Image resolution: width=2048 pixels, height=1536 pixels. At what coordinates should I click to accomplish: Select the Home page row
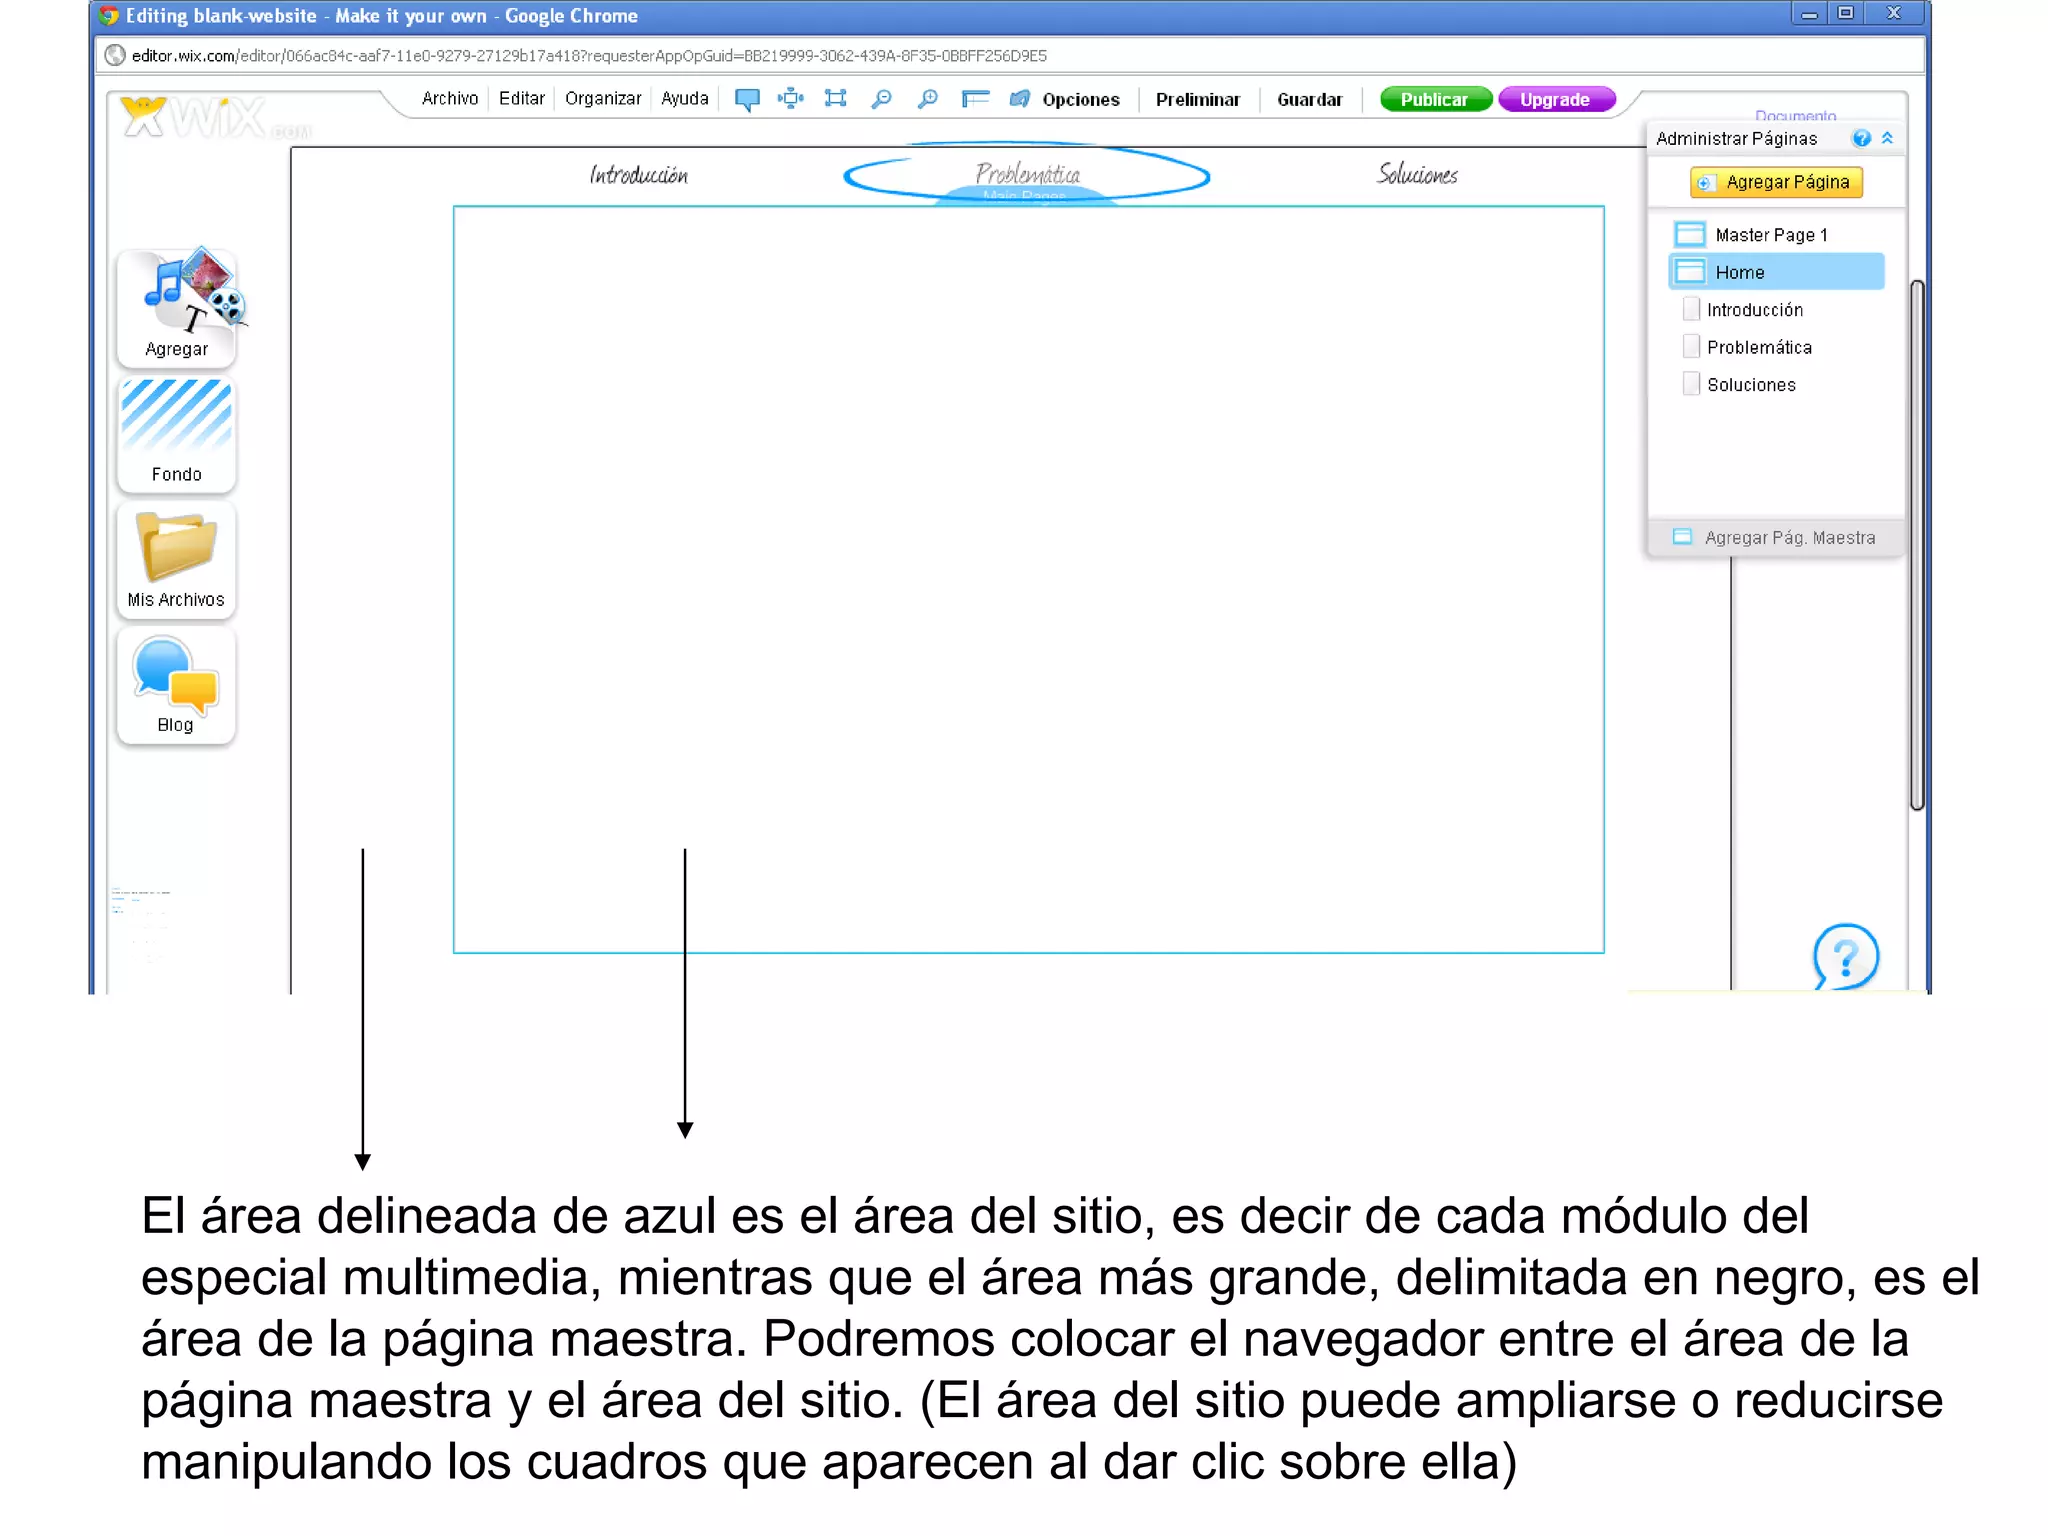(x=1777, y=272)
